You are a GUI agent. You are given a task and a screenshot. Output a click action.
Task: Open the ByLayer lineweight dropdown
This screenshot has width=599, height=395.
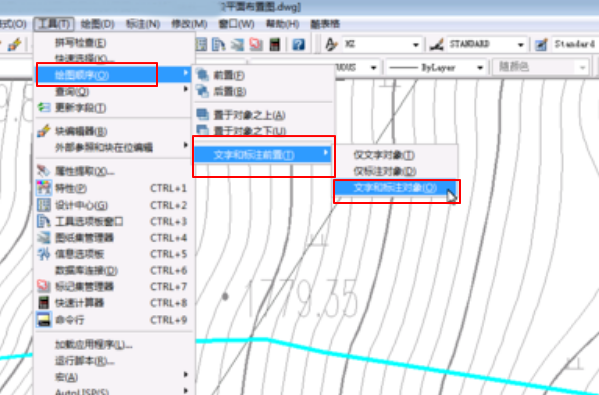pyautogui.click(x=480, y=68)
